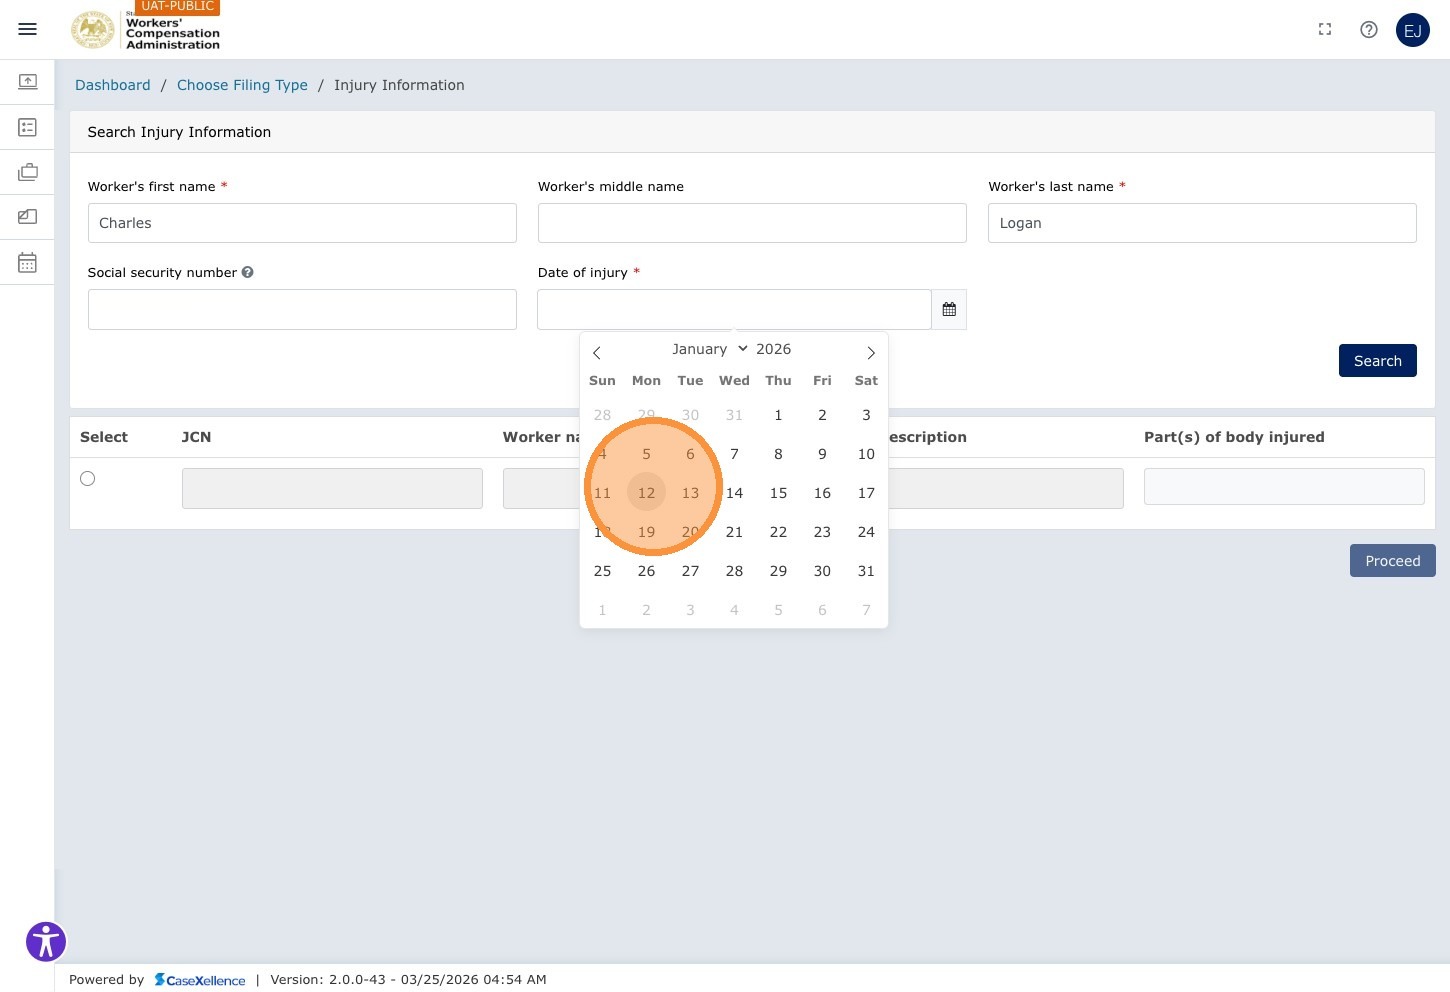Open the help question mark icon

pyautogui.click(x=1369, y=30)
